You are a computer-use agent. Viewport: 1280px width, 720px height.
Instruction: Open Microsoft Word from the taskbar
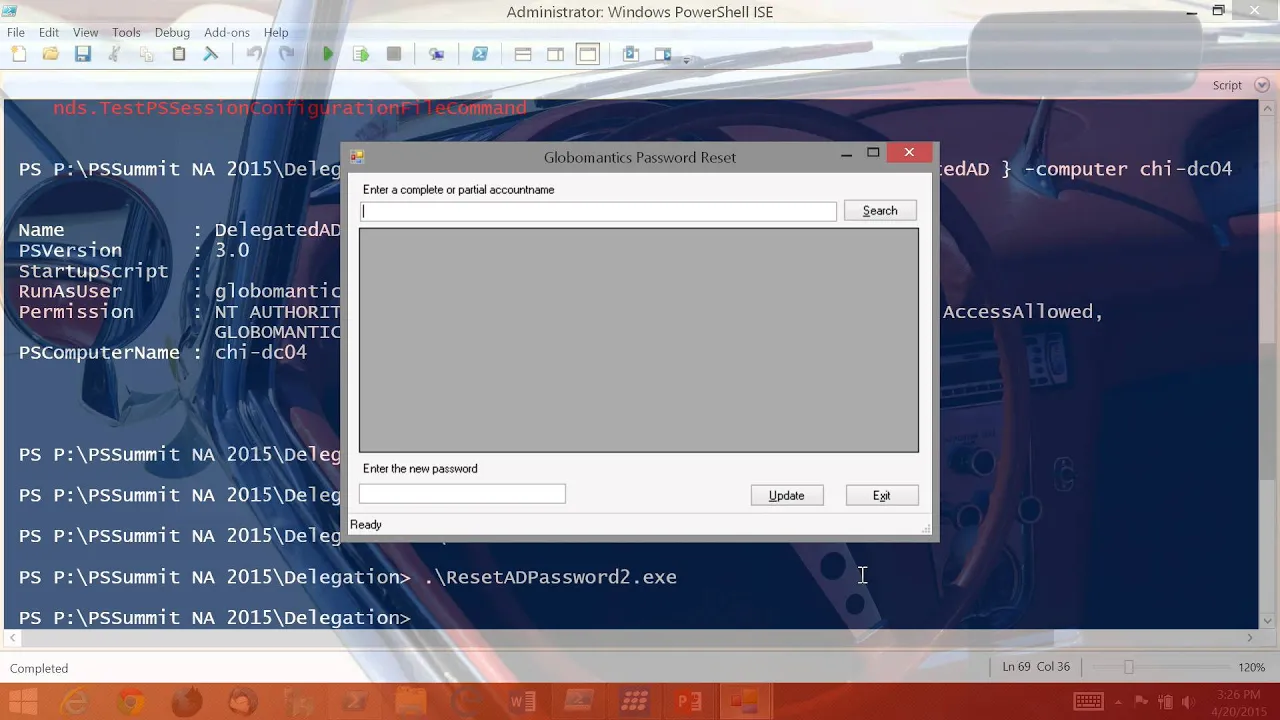click(523, 701)
